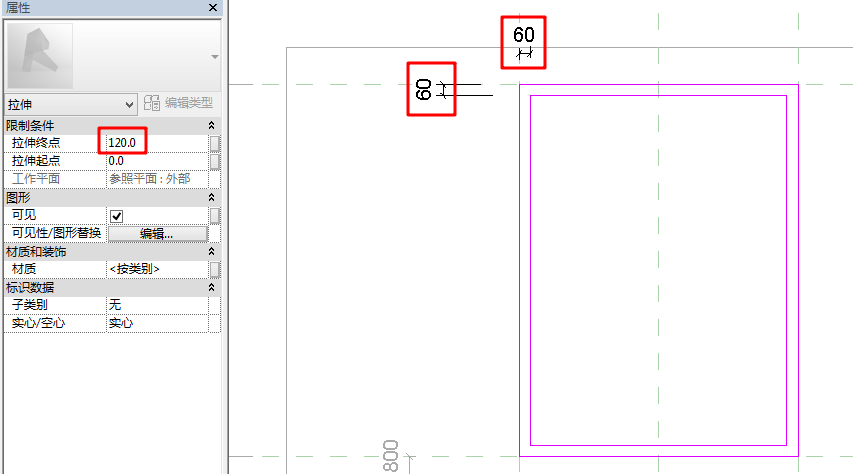Click the associate parameter button for 材质
This screenshot has width=853, height=474.
pos(215,269)
